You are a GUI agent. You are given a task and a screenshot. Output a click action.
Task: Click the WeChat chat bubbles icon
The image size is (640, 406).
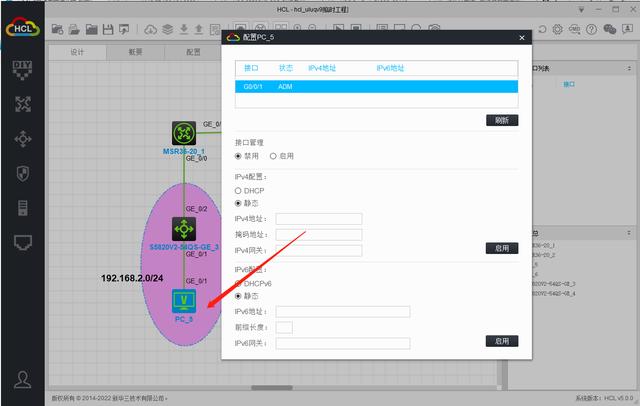610,29
